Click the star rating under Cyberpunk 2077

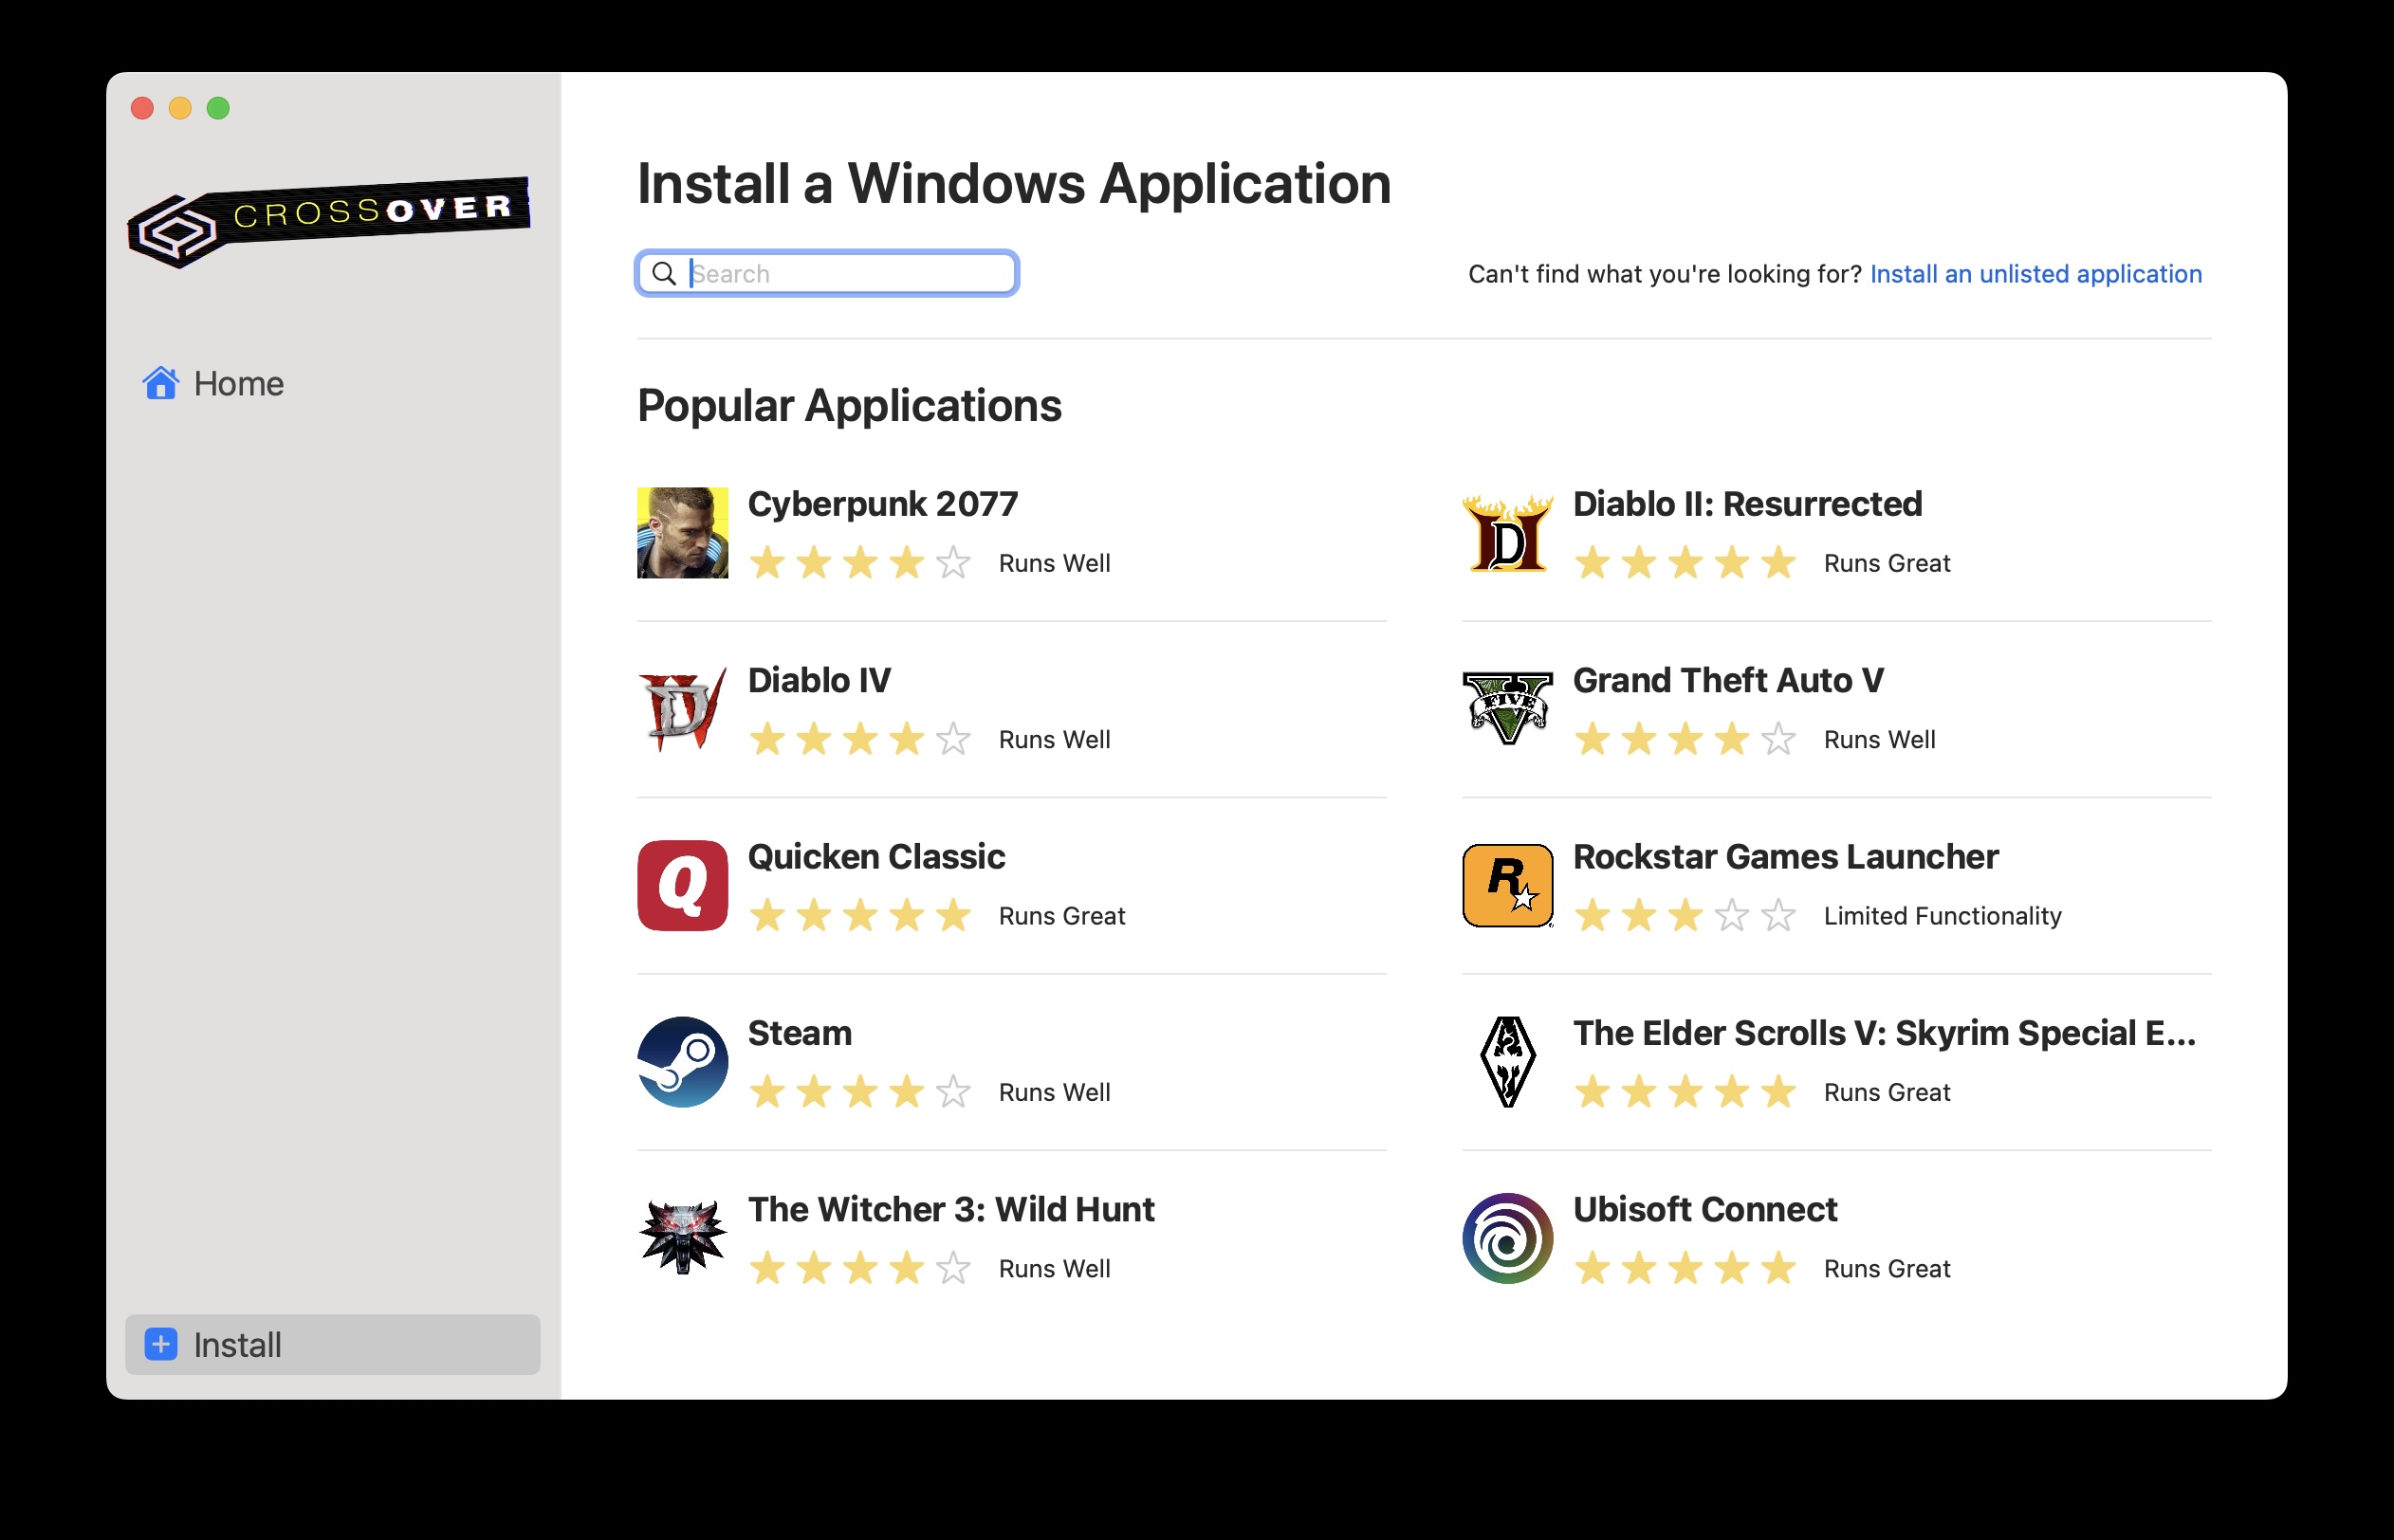point(859,562)
